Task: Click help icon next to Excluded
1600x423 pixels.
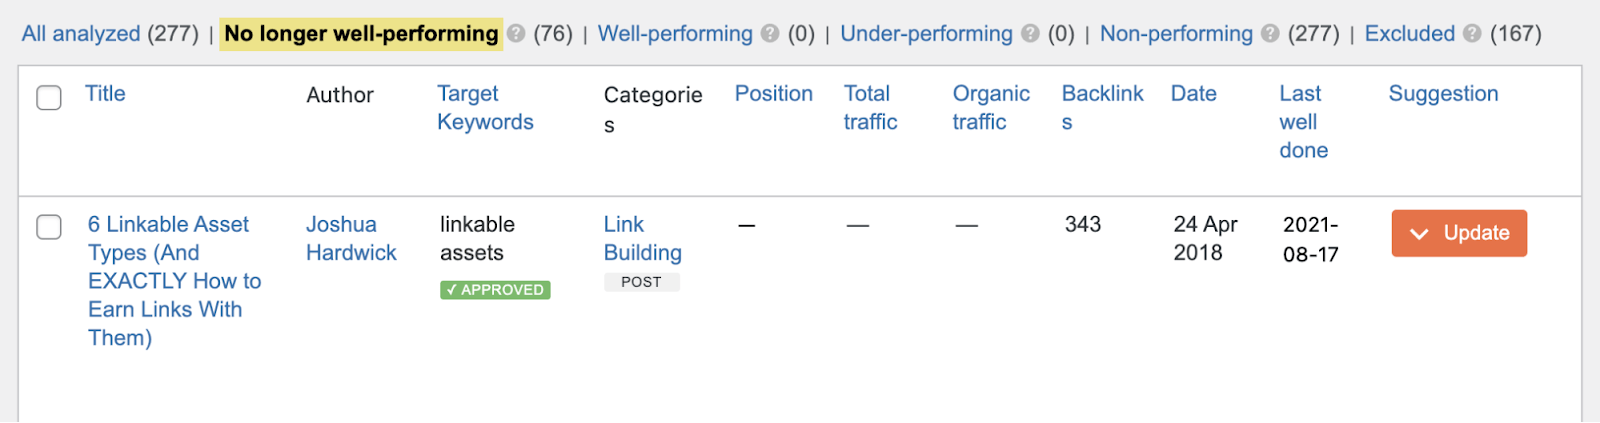Action: click(1472, 34)
